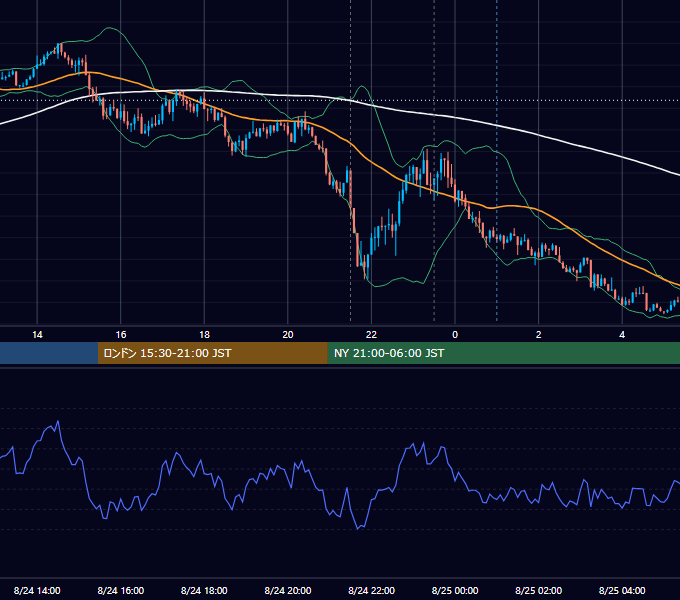This screenshot has height=600, width=680.
Task: Click the 8/25 00:00 date label
Action: [x=455, y=590]
